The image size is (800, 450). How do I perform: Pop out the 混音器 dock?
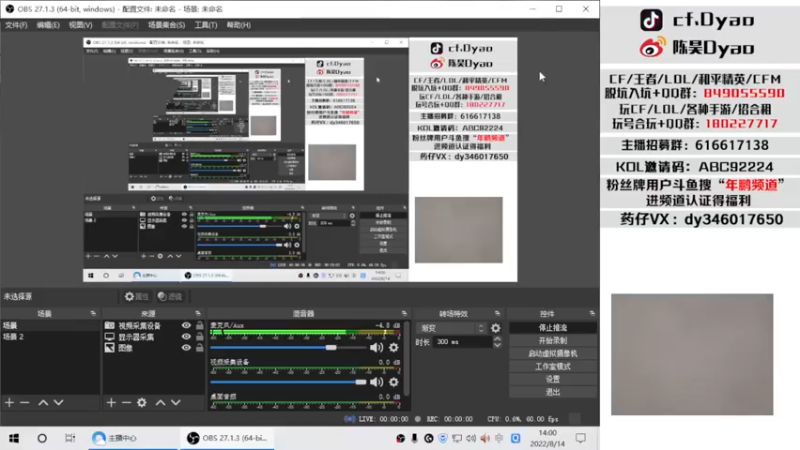pos(404,313)
